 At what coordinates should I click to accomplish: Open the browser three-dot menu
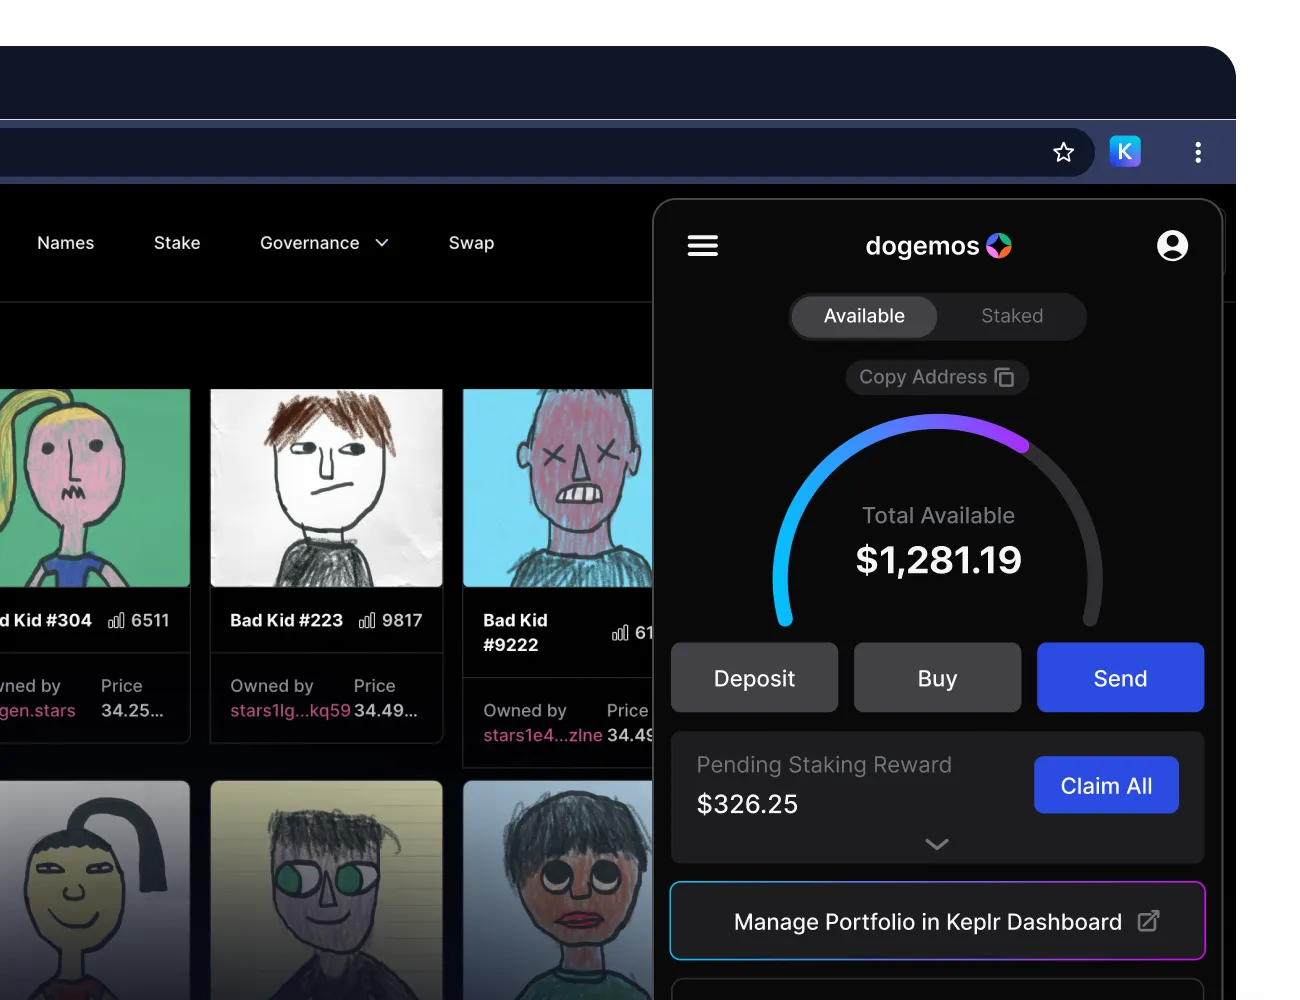[1197, 151]
